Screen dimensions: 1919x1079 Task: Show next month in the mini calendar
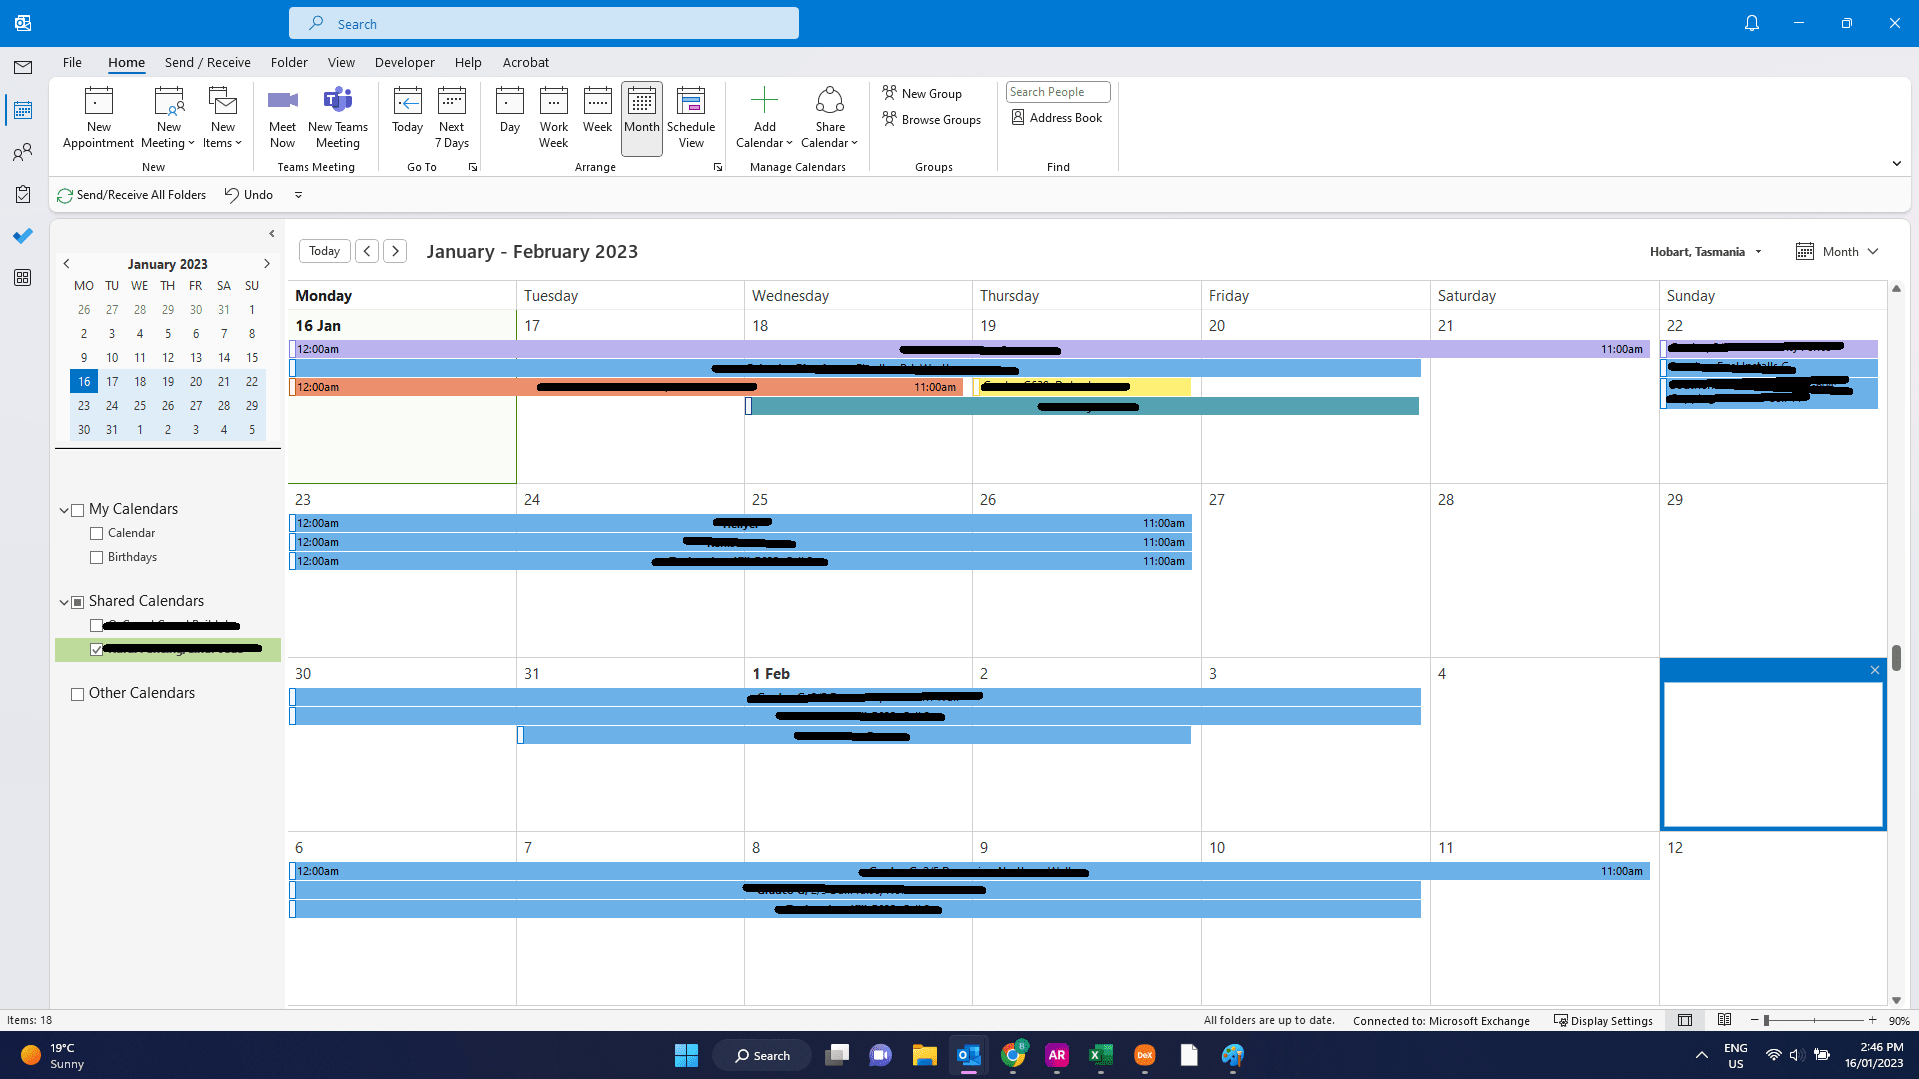point(267,264)
